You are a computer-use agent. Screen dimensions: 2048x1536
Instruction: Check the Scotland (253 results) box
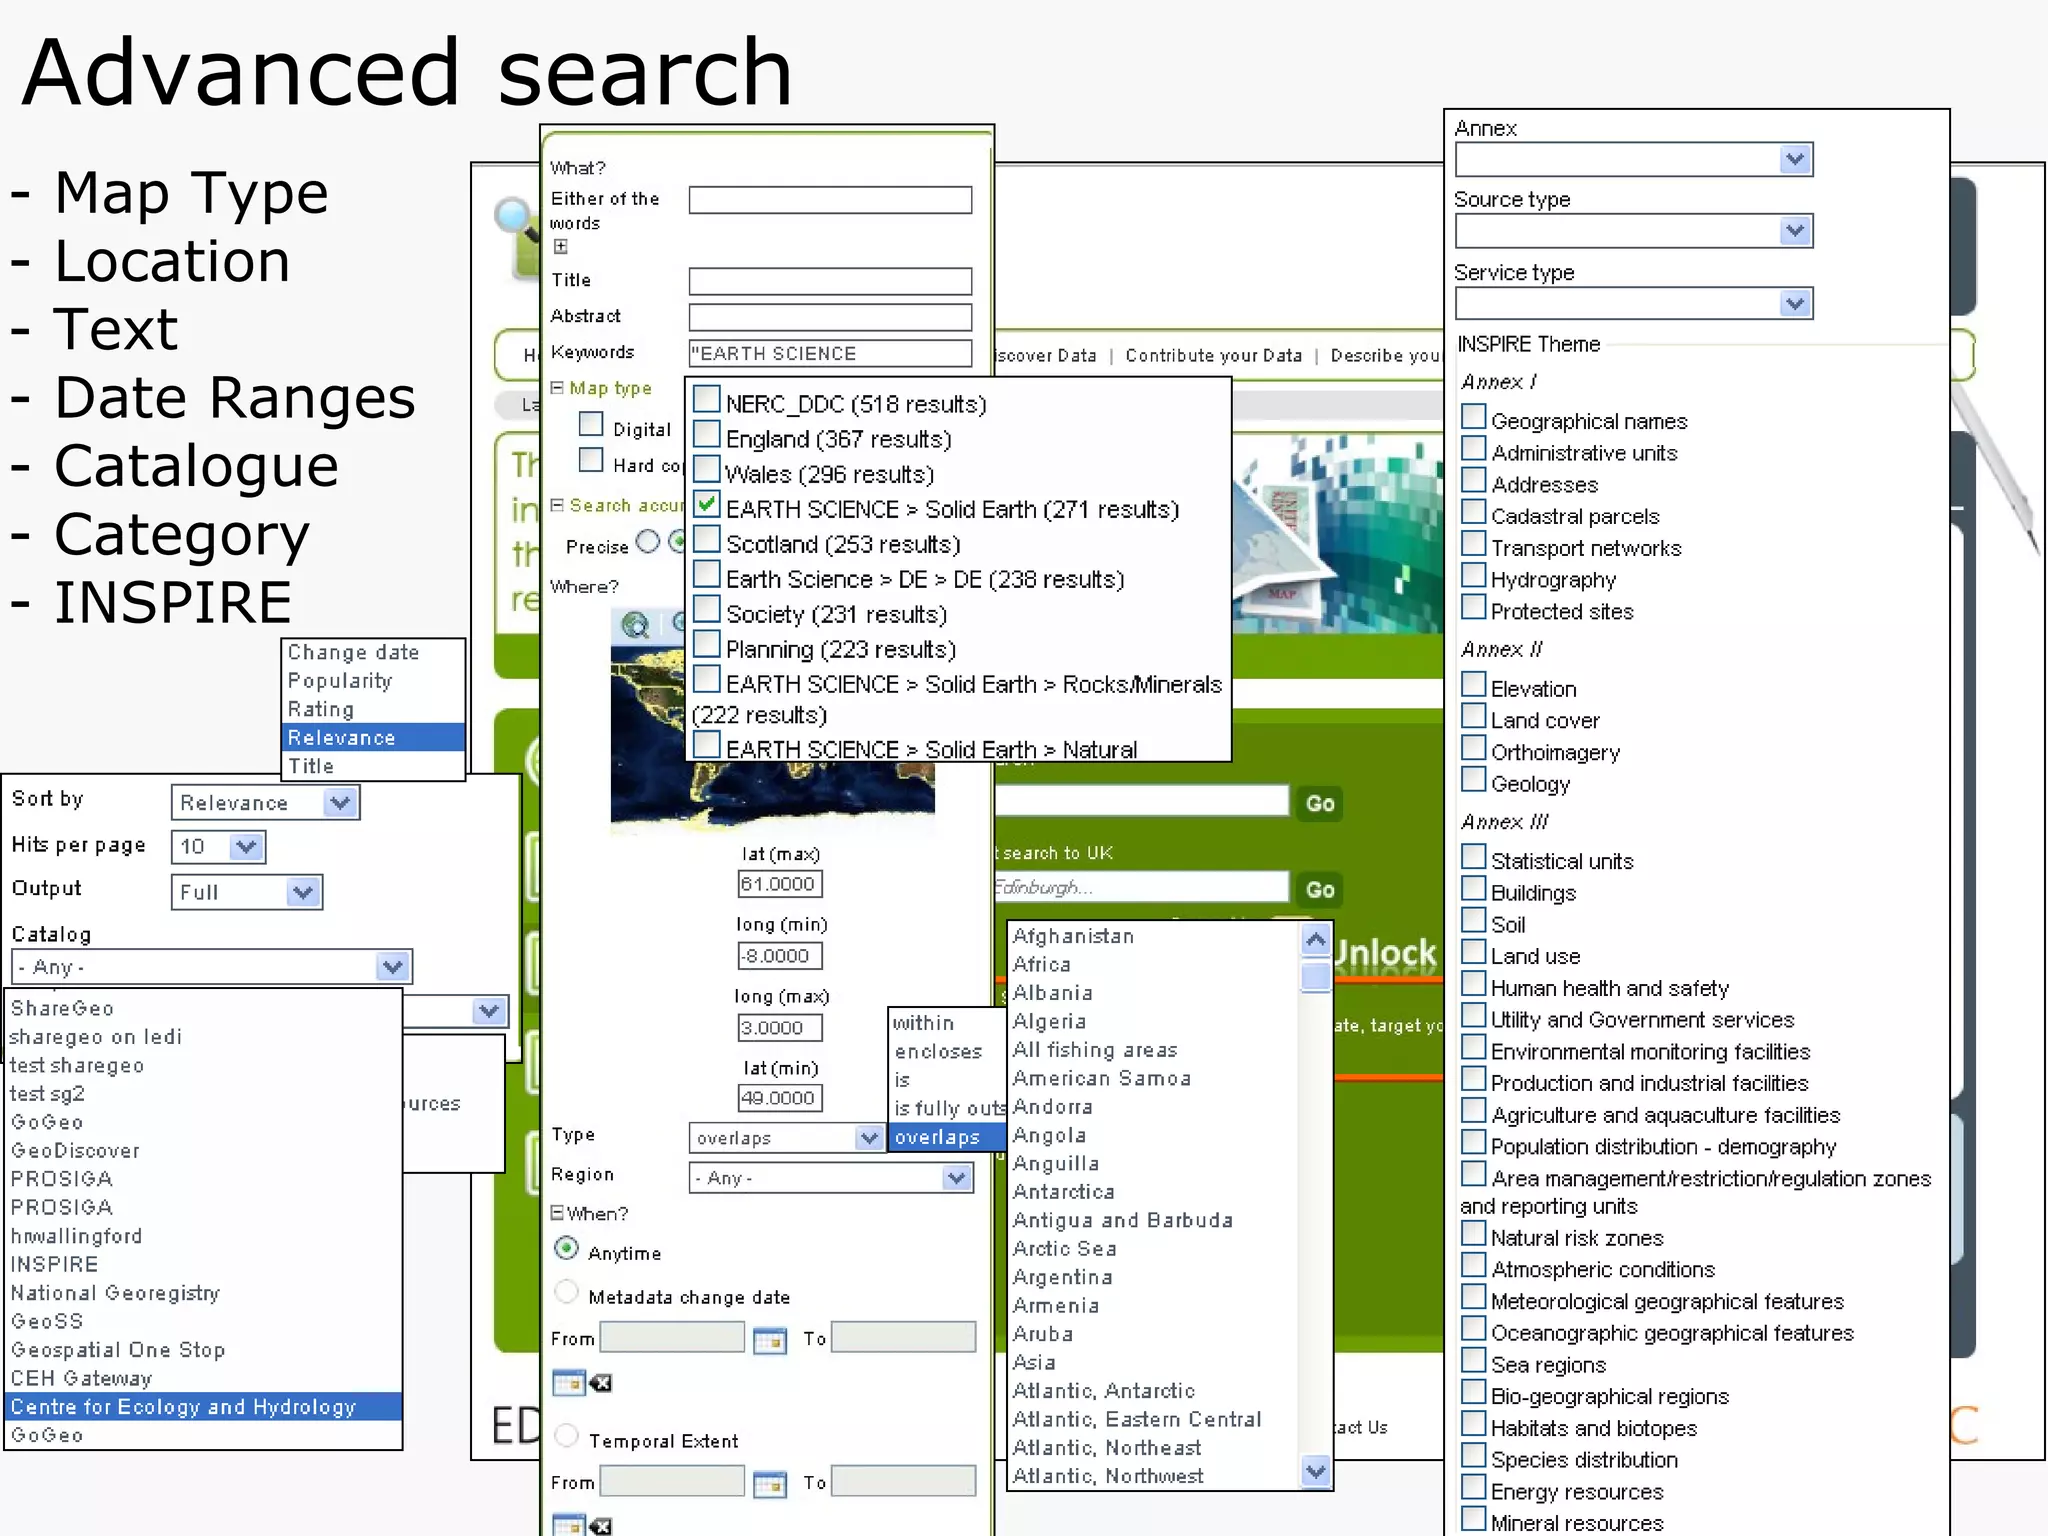[707, 540]
